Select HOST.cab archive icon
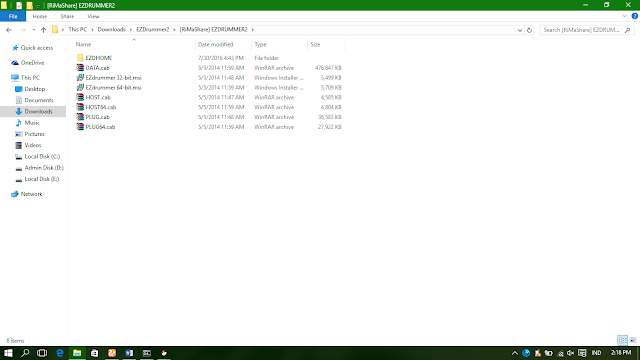 click(x=80, y=97)
